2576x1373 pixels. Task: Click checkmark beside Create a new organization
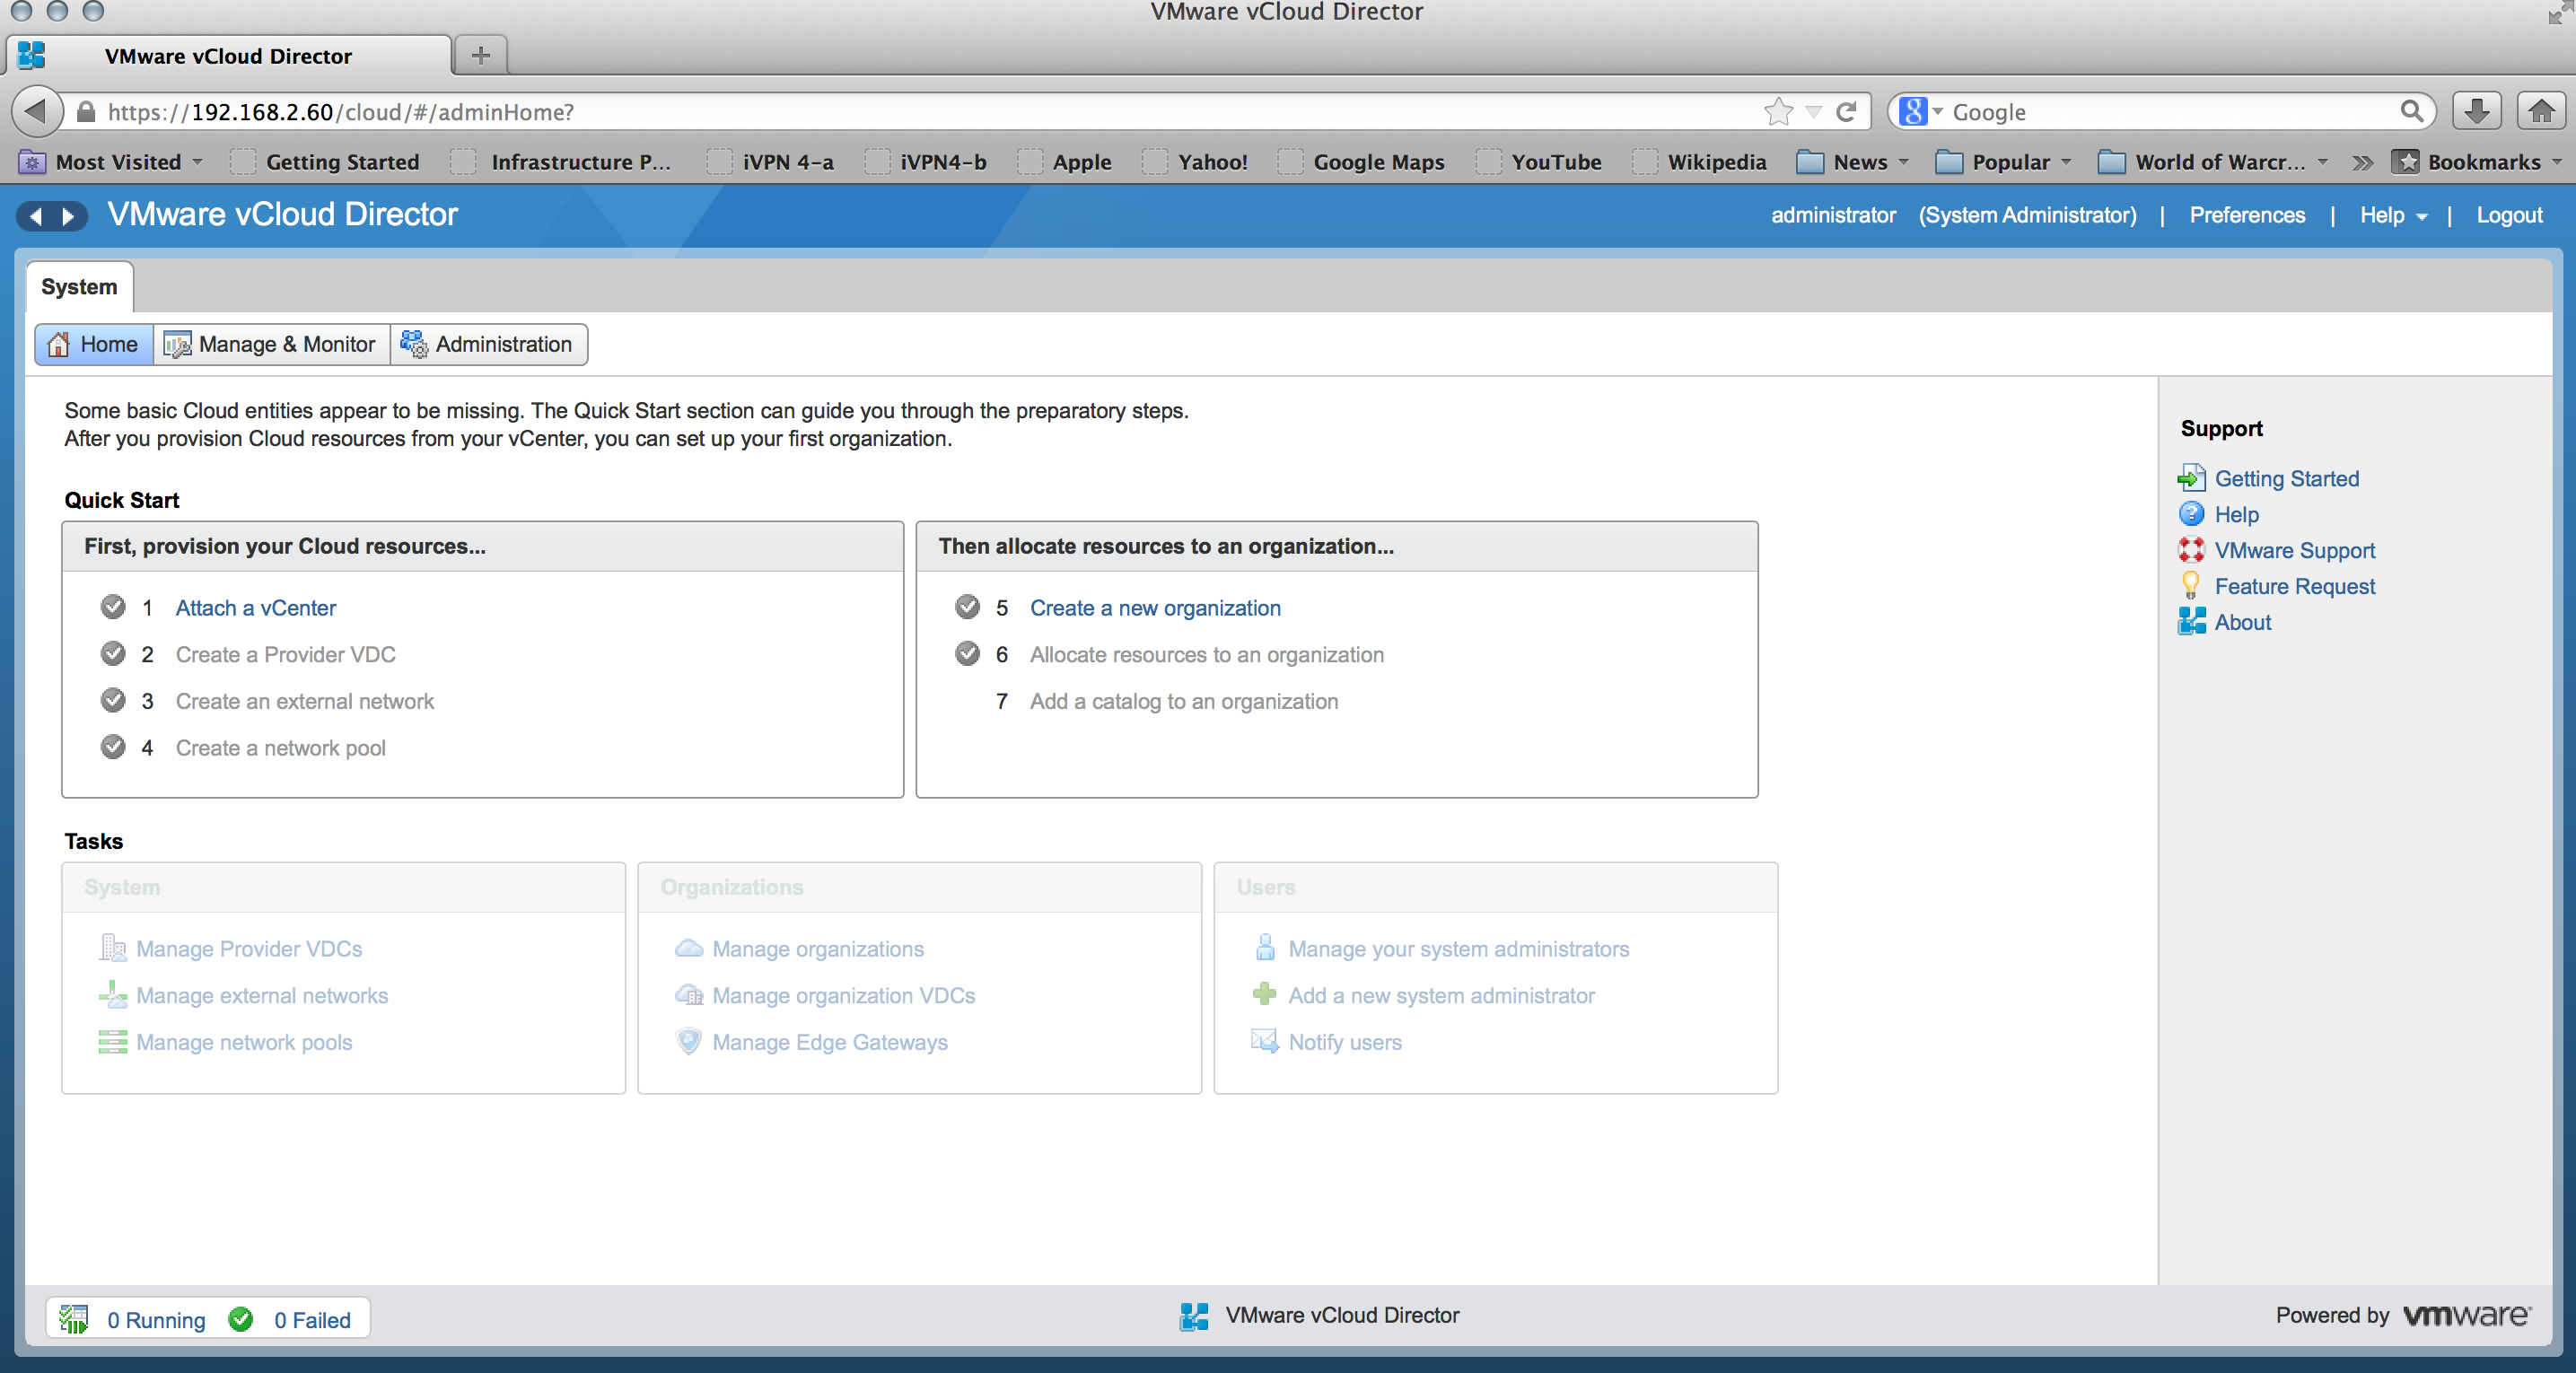[x=967, y=607]
